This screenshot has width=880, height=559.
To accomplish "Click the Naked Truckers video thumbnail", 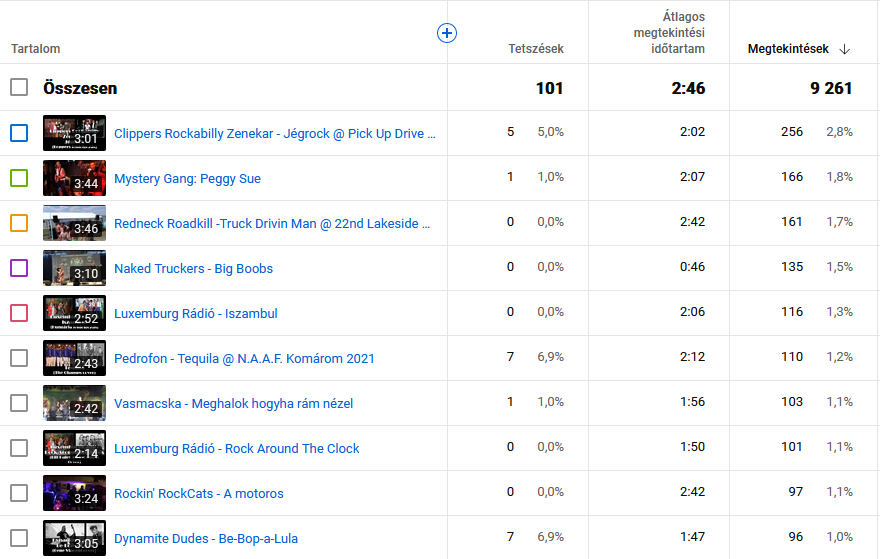I will [x=74, y=268].
